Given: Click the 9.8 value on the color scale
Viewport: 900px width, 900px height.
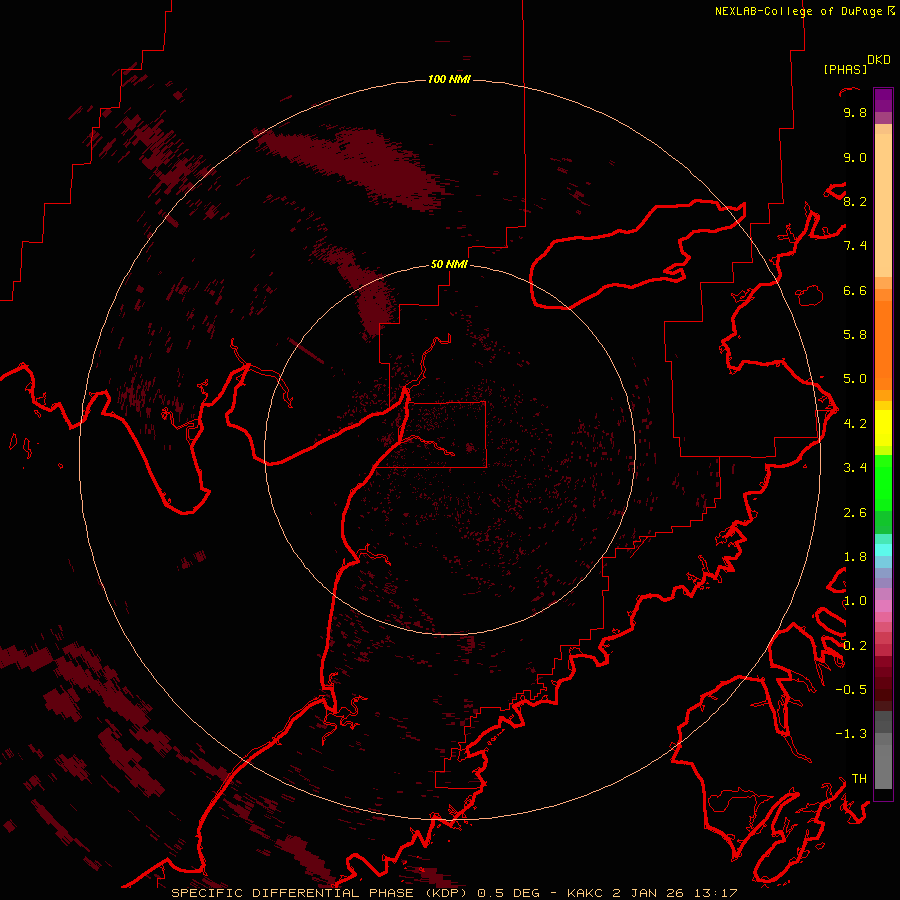Looking at the screenshot, I should click(x=855, y=112).
